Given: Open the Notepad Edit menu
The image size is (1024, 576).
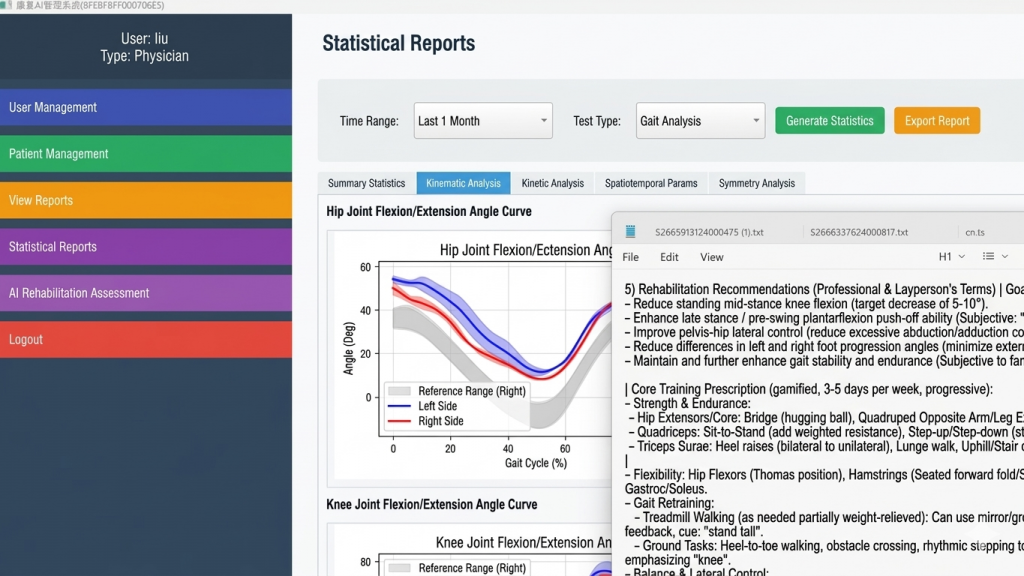Looking at the screenshot, I should point(669,257).
